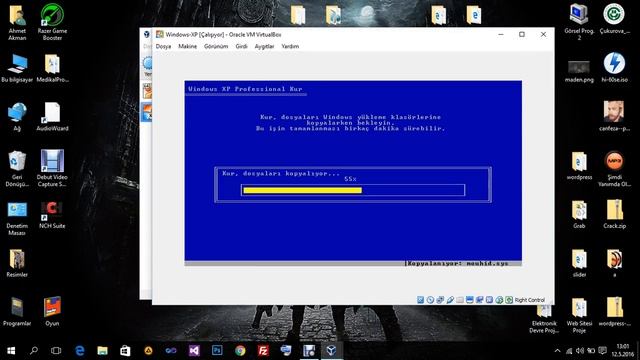The width and height of the screenshot is (640, 360).
Task: Launch the NCH Suite shortcut
Action: point(52,215)
